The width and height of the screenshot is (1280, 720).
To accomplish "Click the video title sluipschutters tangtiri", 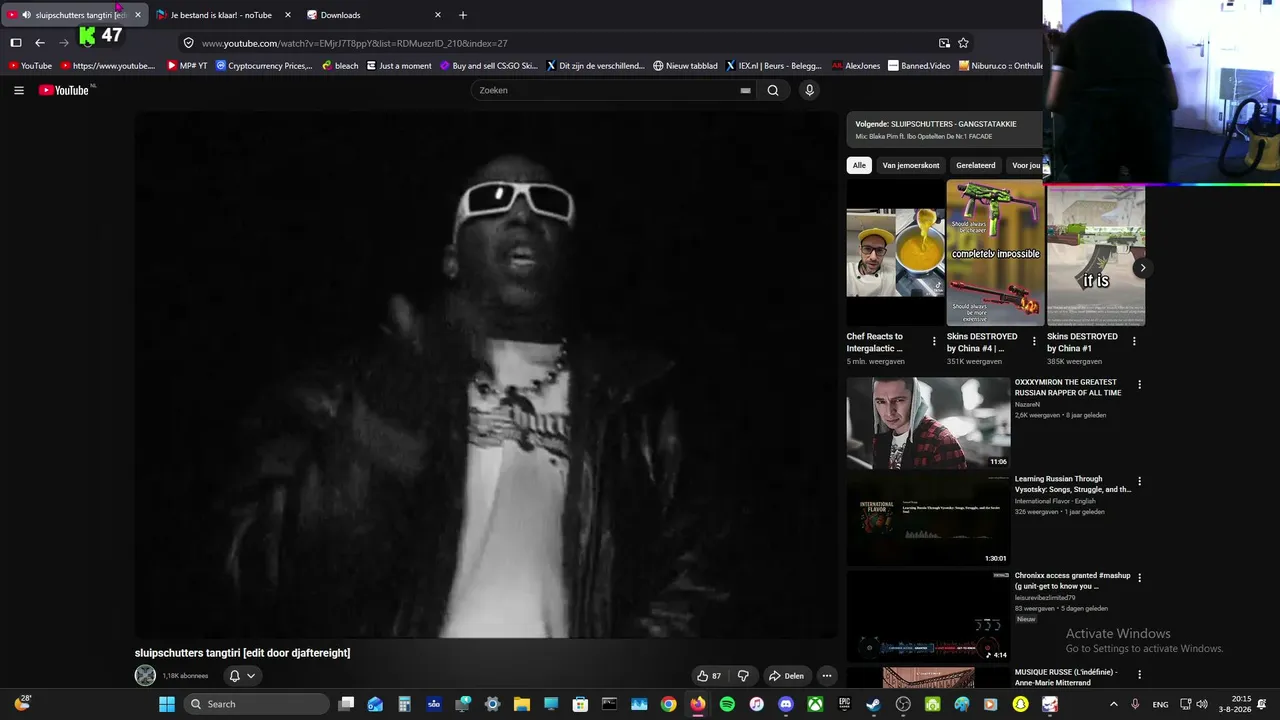I will [243, 653].
